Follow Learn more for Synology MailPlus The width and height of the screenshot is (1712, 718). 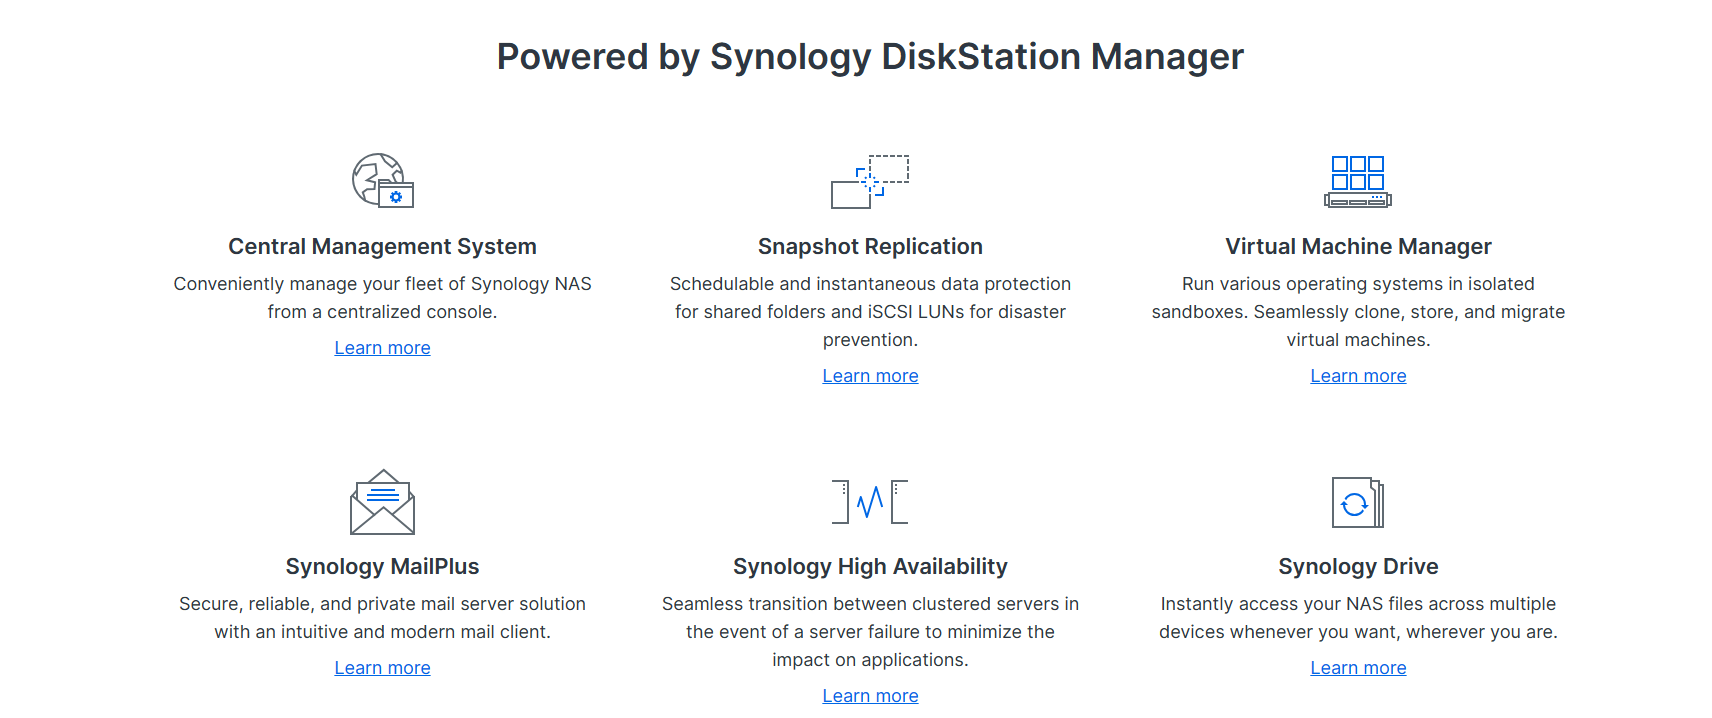click(382, 668)
